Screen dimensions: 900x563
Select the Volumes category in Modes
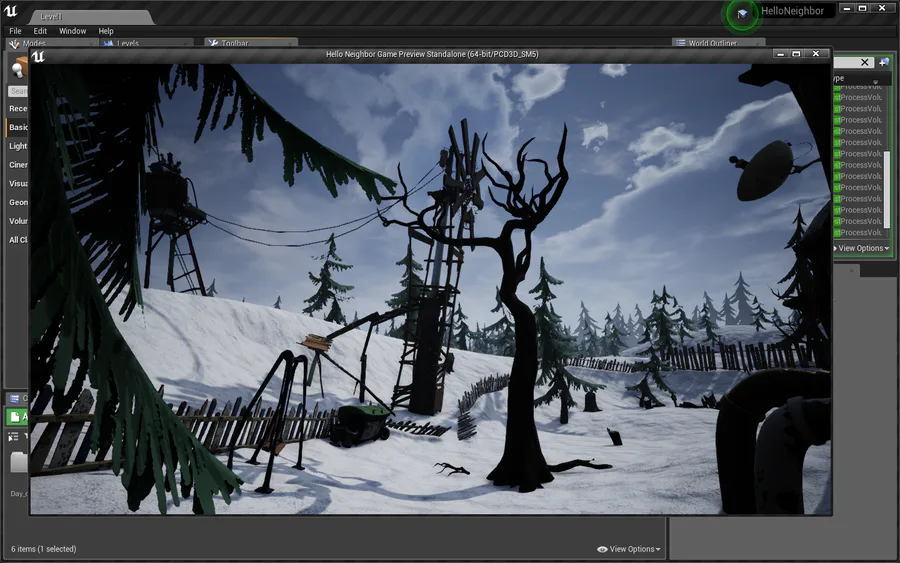point(18,221)
